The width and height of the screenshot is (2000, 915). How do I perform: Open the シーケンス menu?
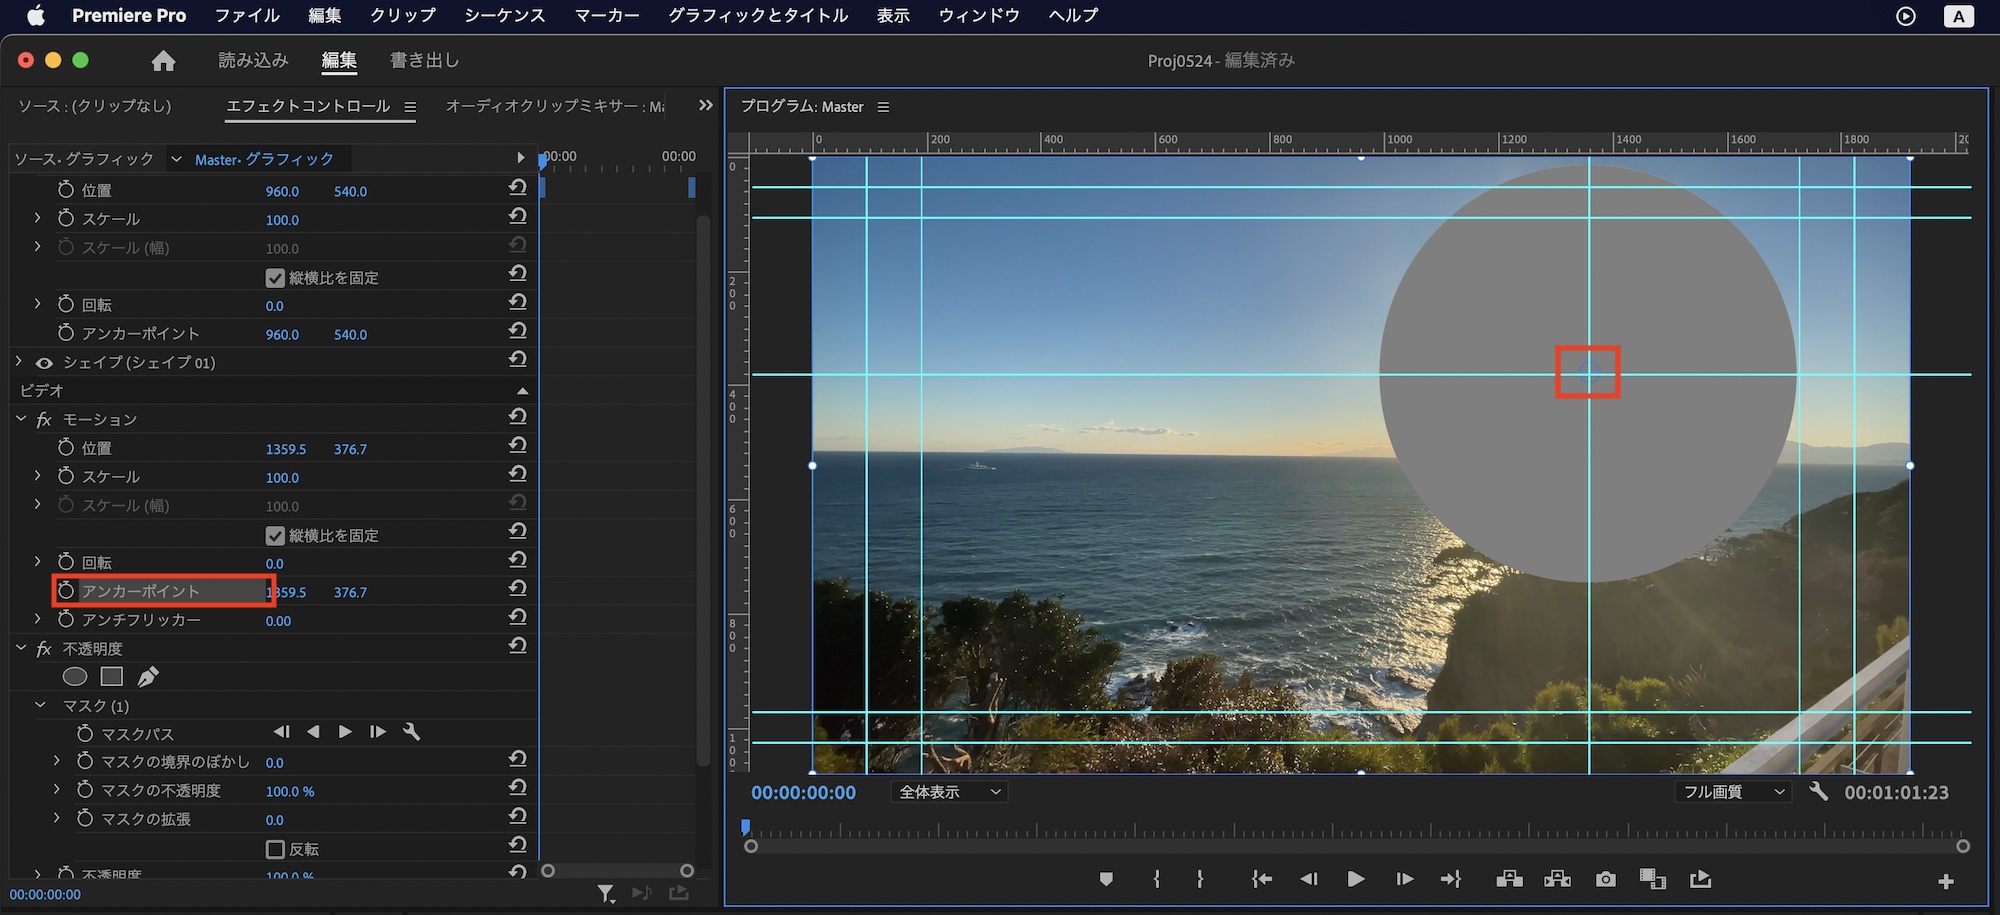tap(504, 15)
